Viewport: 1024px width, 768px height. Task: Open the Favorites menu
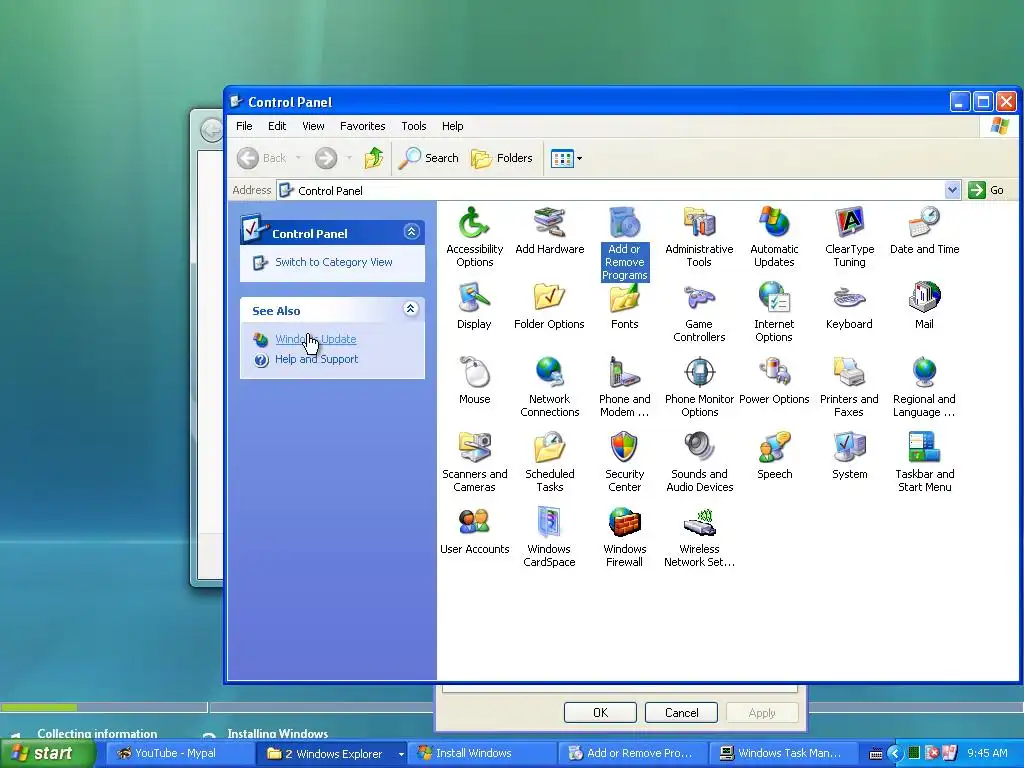pos(362,126)
